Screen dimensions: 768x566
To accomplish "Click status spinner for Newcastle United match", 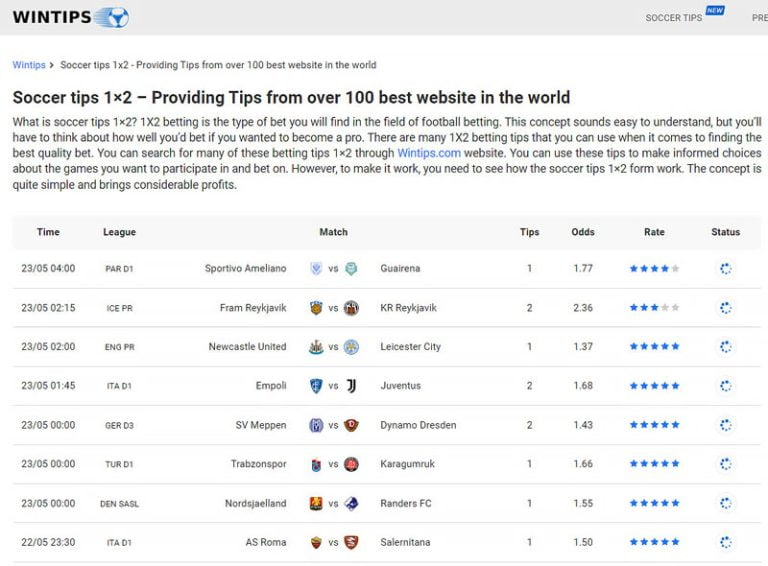I will (726, 347).
